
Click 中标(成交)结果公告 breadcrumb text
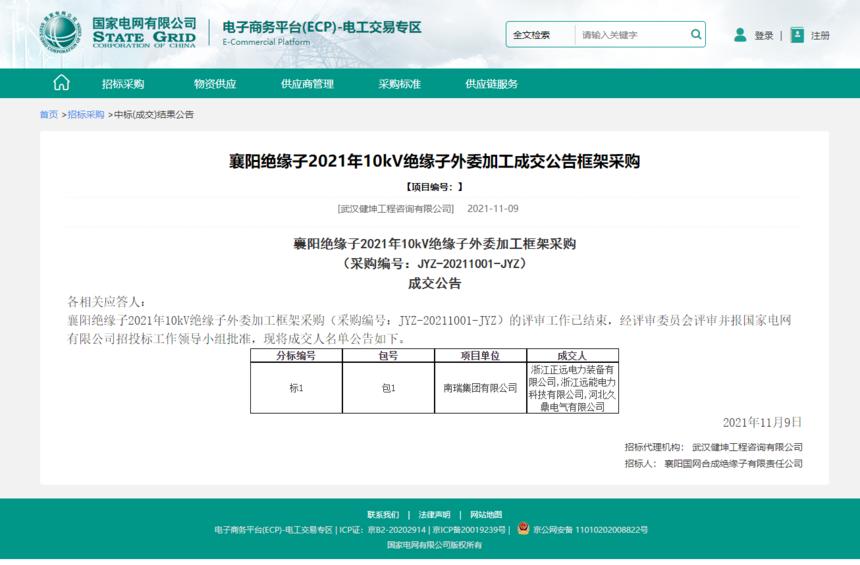pyautogui.click(x=154, y=115)
